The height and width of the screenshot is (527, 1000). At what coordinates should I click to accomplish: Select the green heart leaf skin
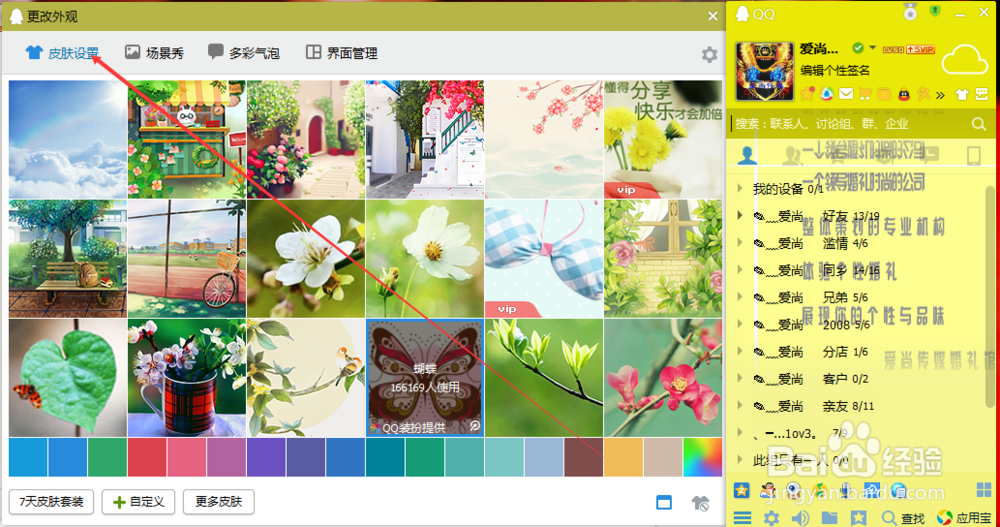pyautogui.click(x=68, y=378)
